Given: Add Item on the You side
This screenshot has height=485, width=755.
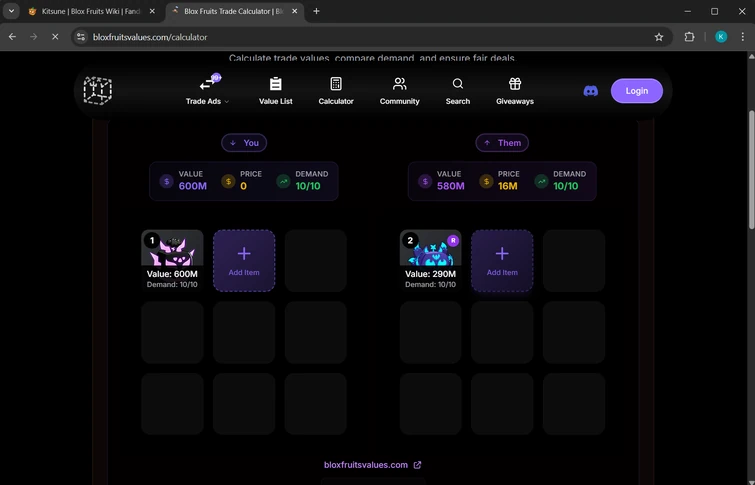Looking at the screenshot, I should (x=244, y=261).
